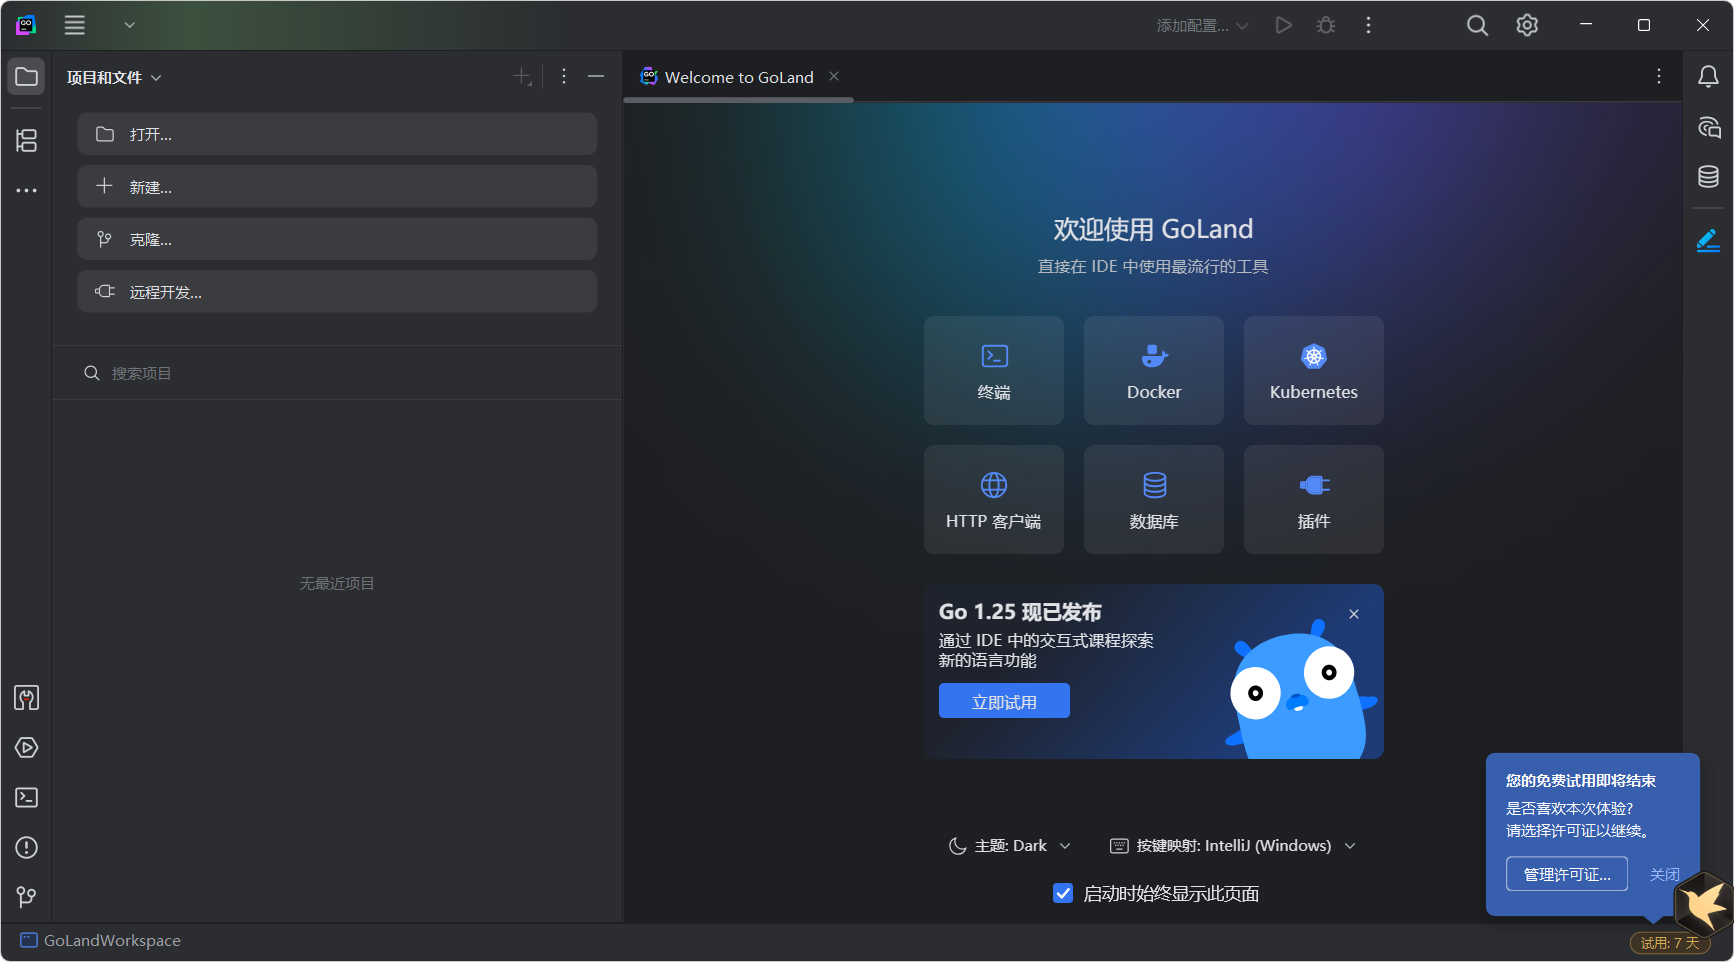The height and width of the screenshot is (962, 1734).
Task: Open the HTTP 客户端 card
Action: click(994, 500)
